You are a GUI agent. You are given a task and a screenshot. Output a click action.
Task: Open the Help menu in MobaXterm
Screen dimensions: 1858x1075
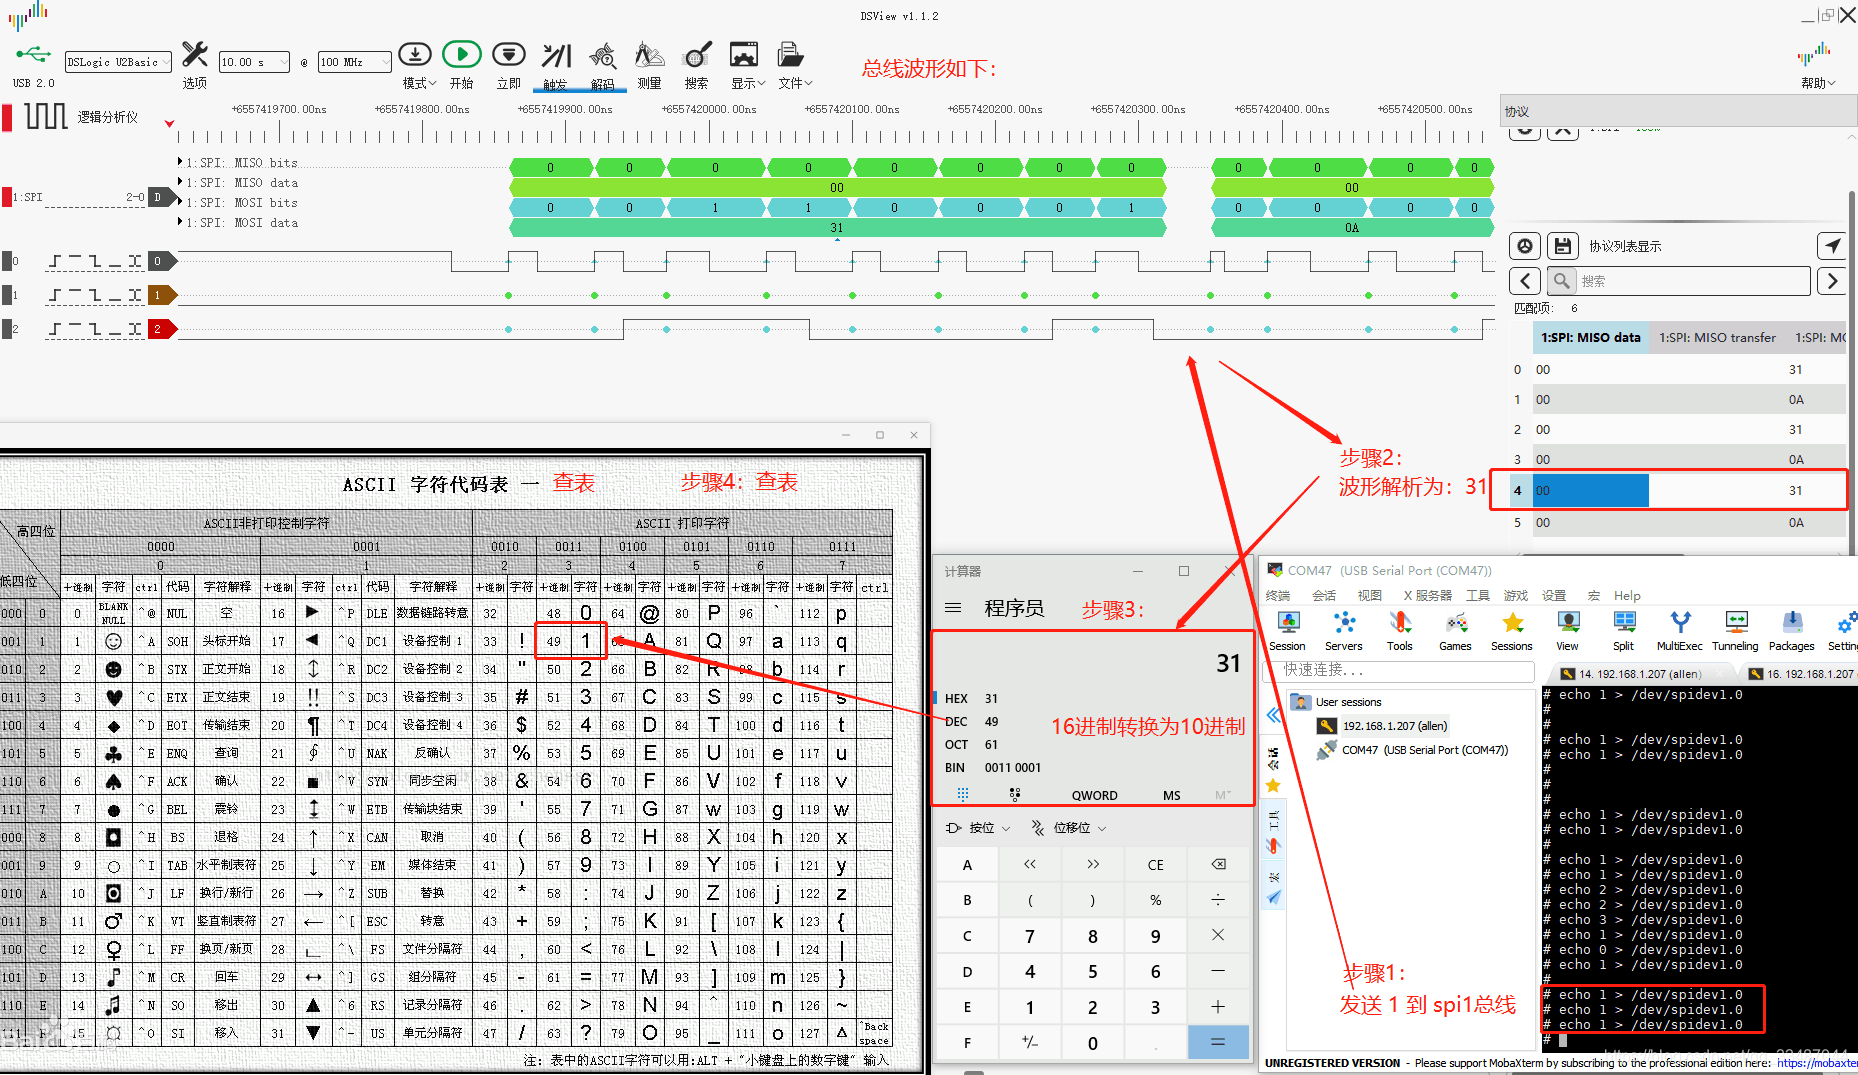(1627, 596)
